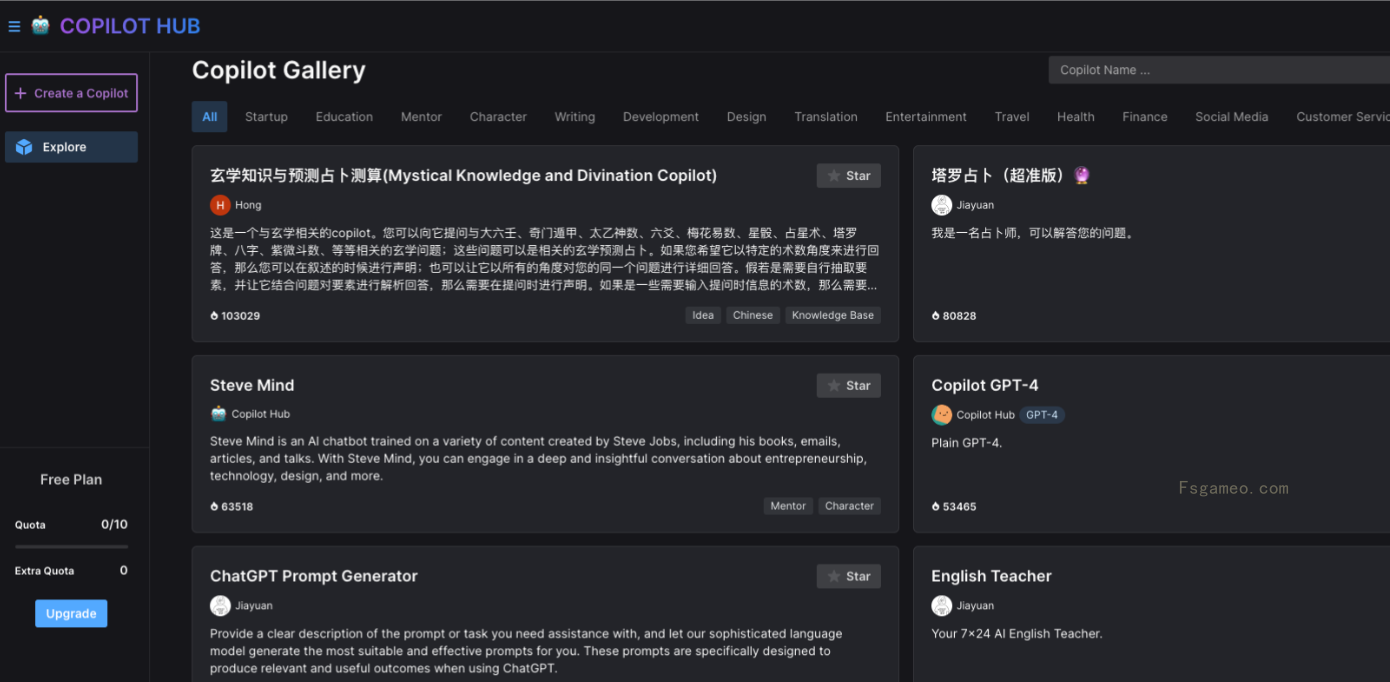Switch to the Mentor category tab
The height and width of the screenshot is (682, 1390).
tap(421, 117)
